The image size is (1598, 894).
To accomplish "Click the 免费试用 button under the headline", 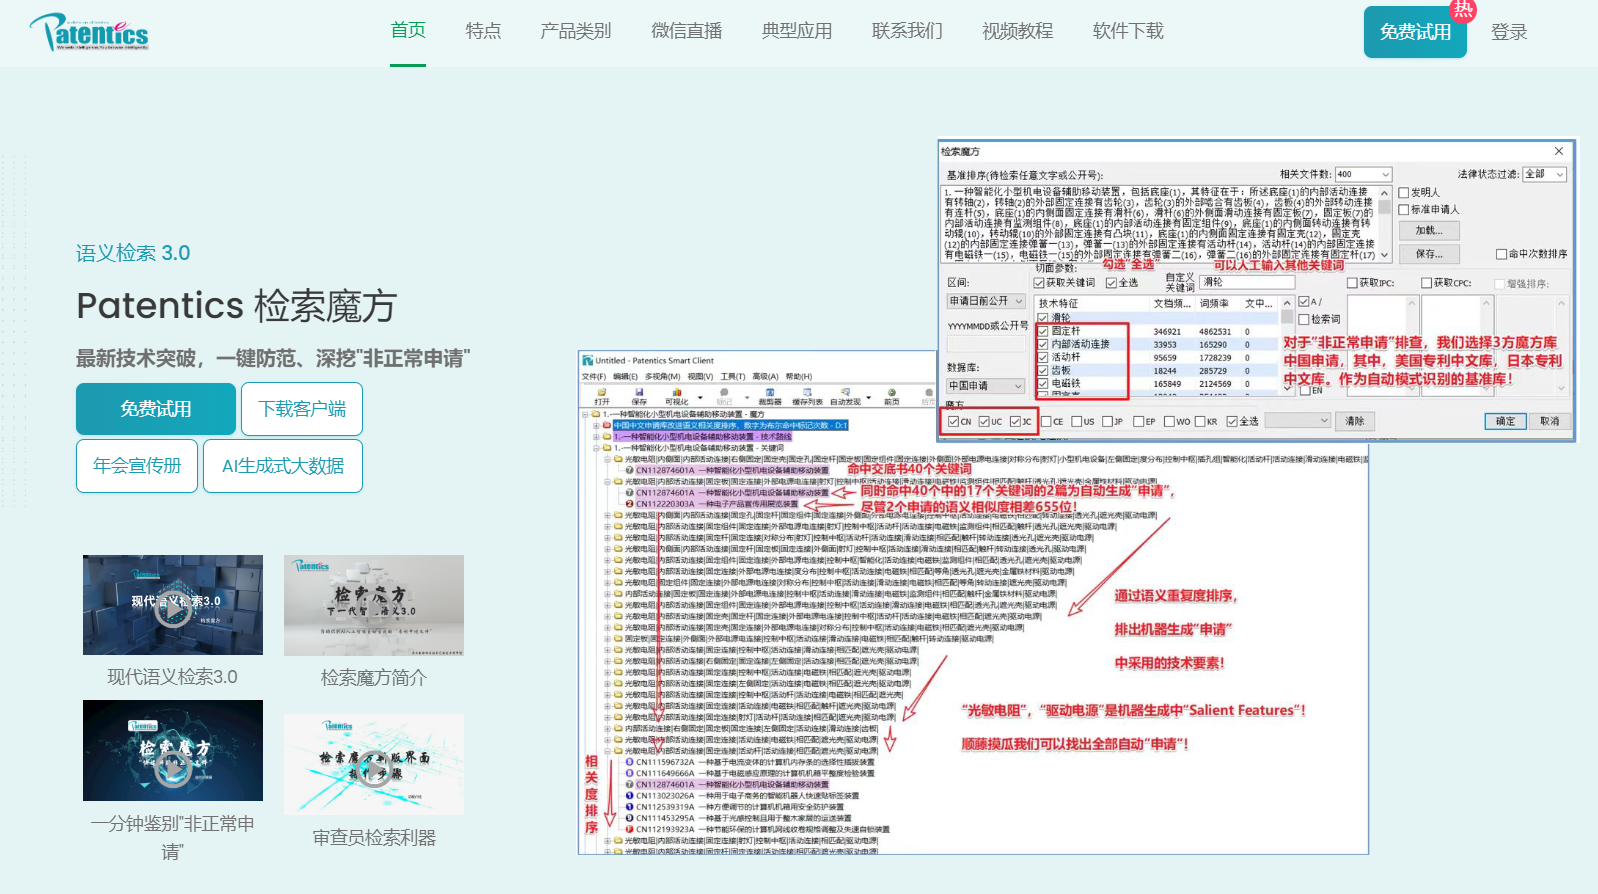I will tap(156, 409).
